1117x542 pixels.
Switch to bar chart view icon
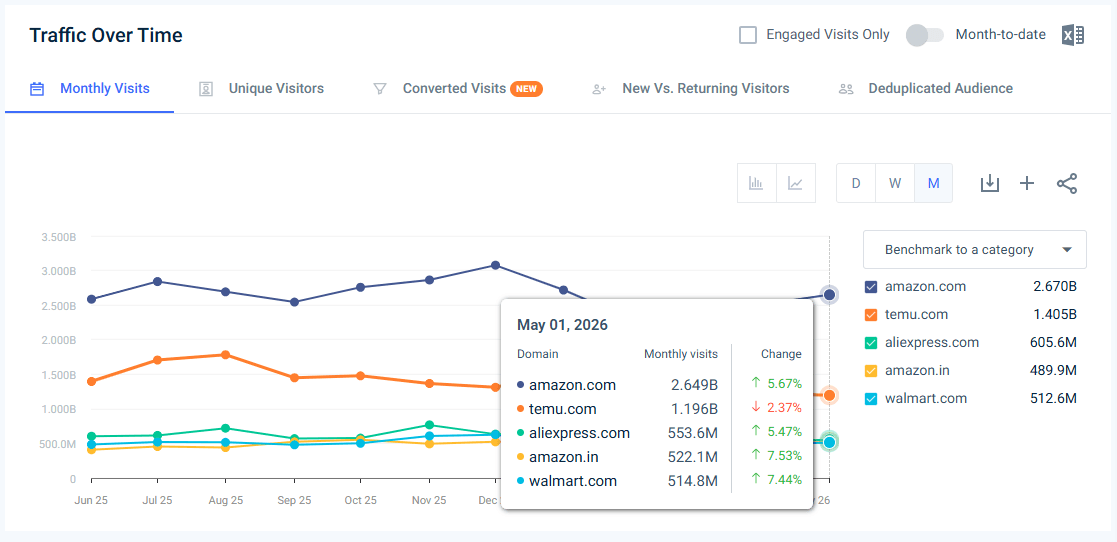[x=757, y=183]
